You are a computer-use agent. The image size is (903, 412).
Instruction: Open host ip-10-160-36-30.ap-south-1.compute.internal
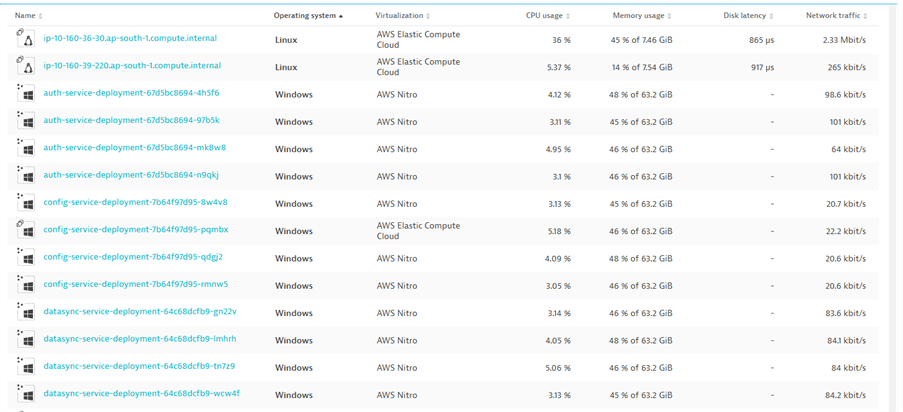tap(130, 39)
